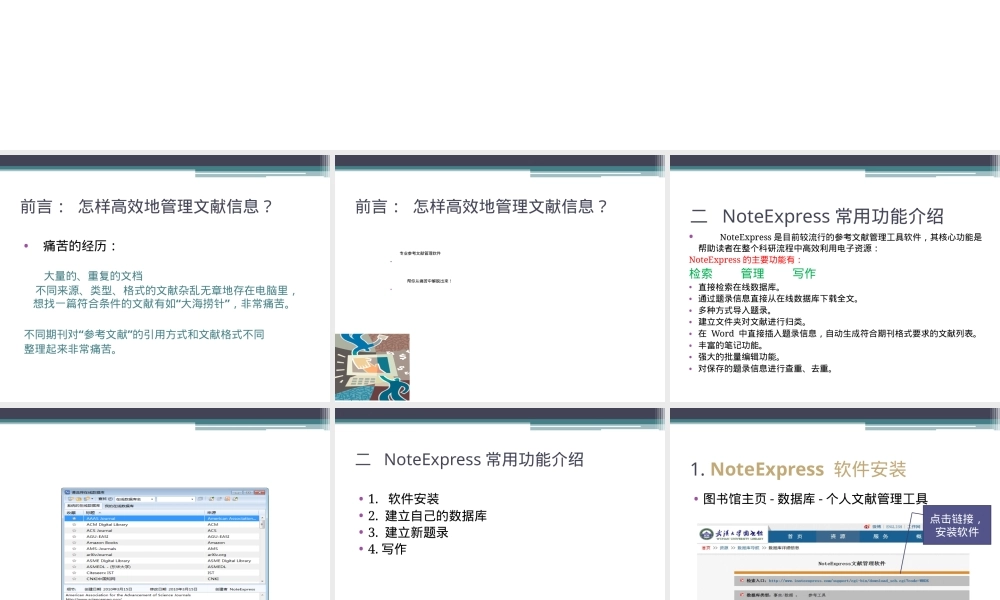Click the green word 管理

(752, 274)
